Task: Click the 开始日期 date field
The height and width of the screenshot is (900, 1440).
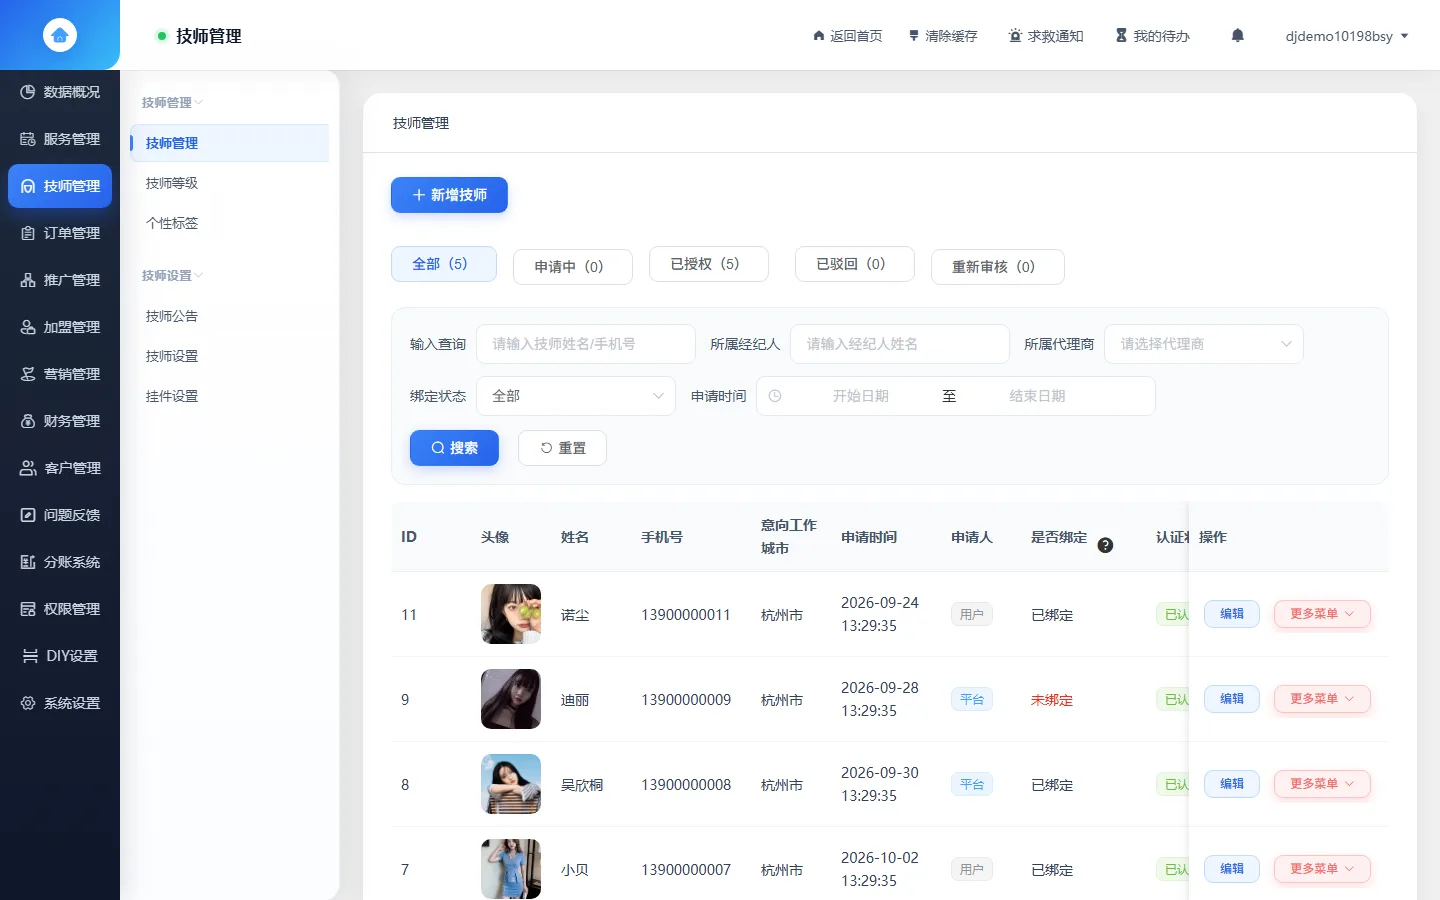Action: [x=860, y=396]
